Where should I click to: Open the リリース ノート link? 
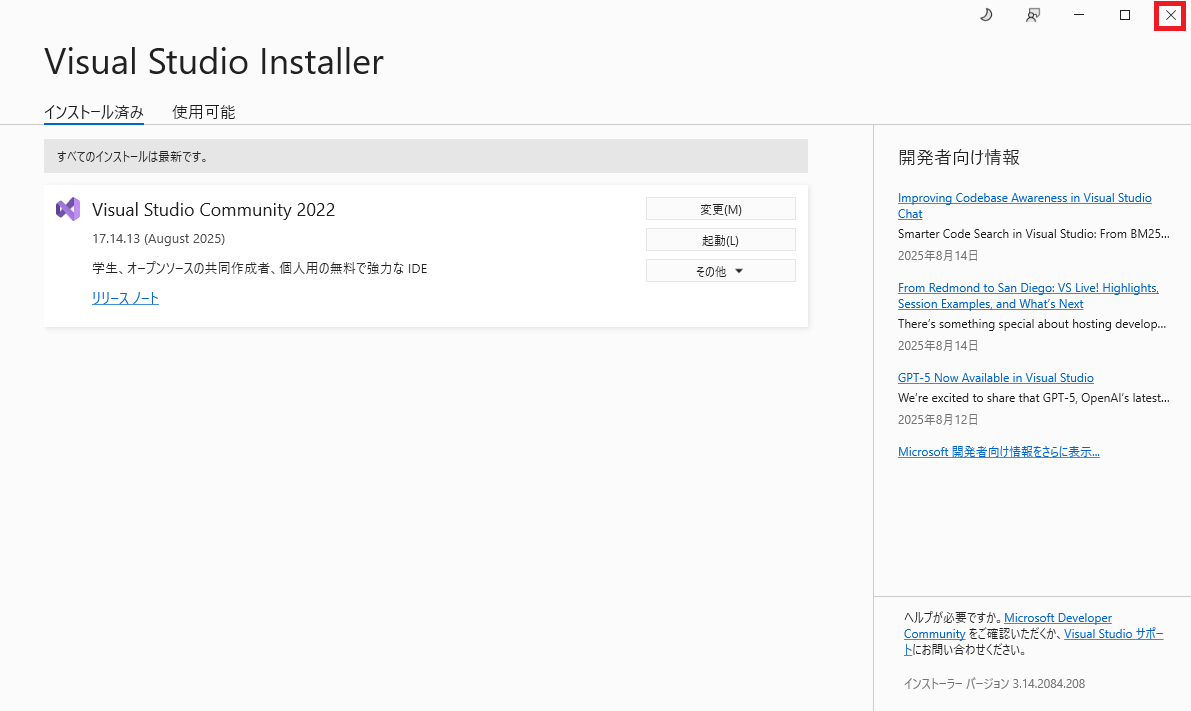pos(125,298)
